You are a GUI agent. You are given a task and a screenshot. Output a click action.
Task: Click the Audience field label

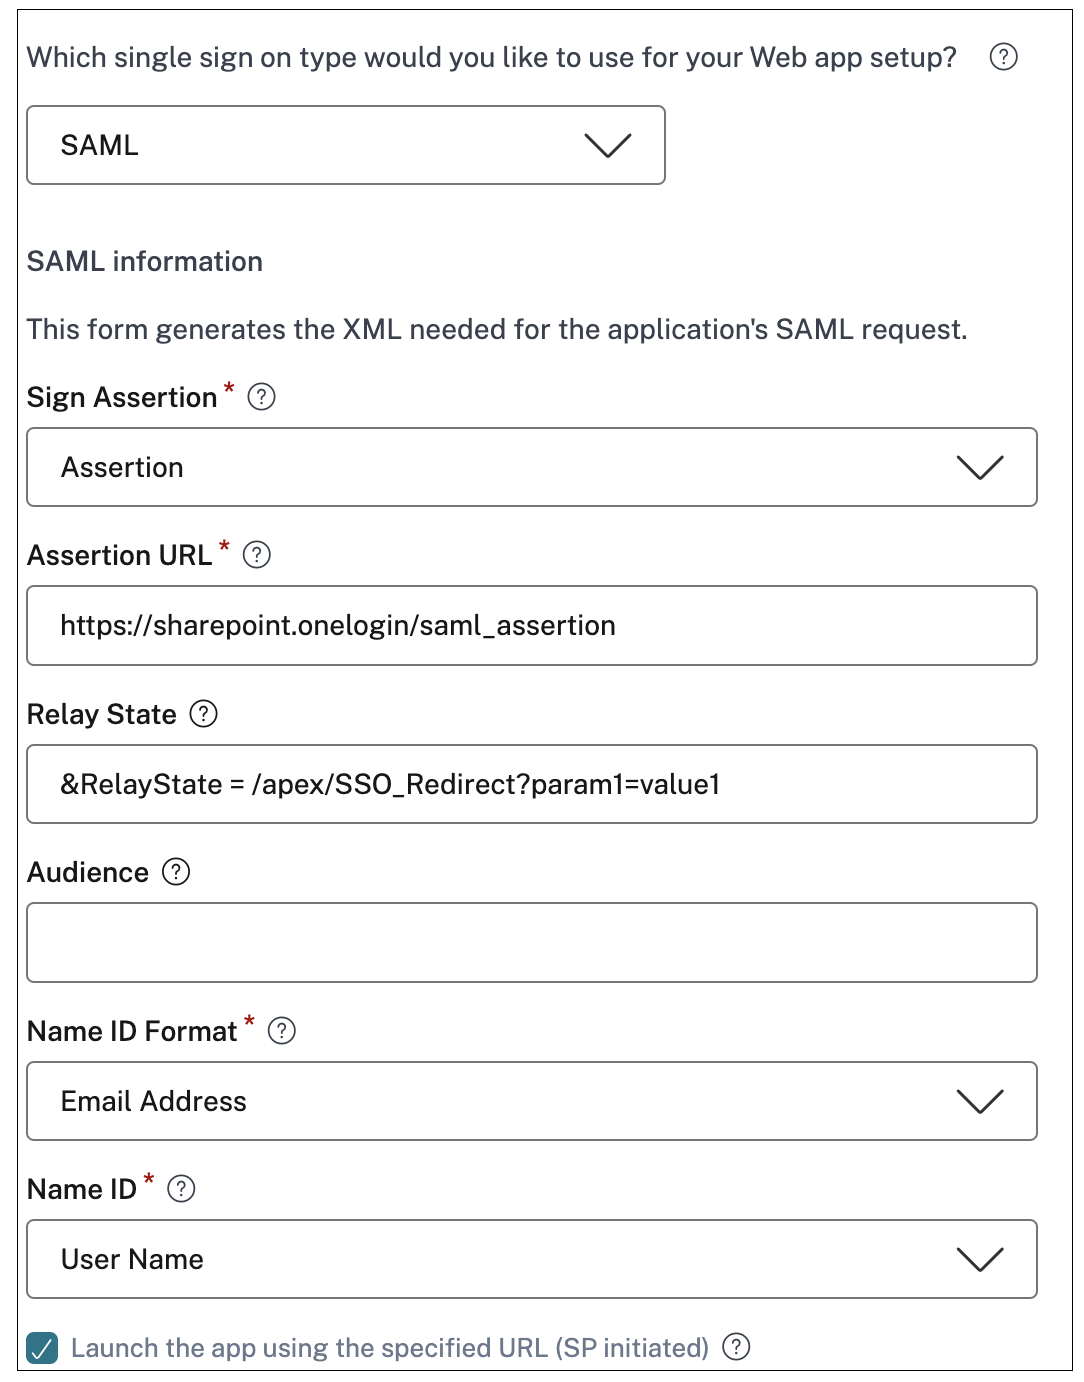(88, 873)
